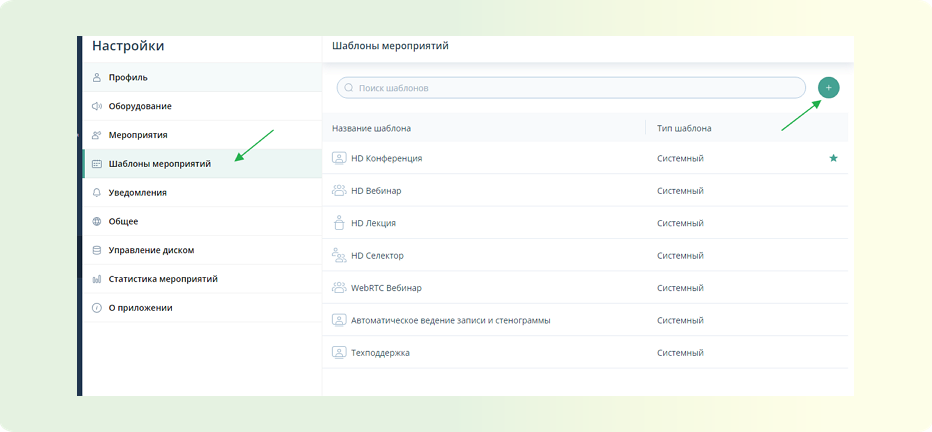Open the HD Вебинар template row
Image resolution: width=932 pixels, height=432 pixels.
pyautogui.click(x=585, y=191)
